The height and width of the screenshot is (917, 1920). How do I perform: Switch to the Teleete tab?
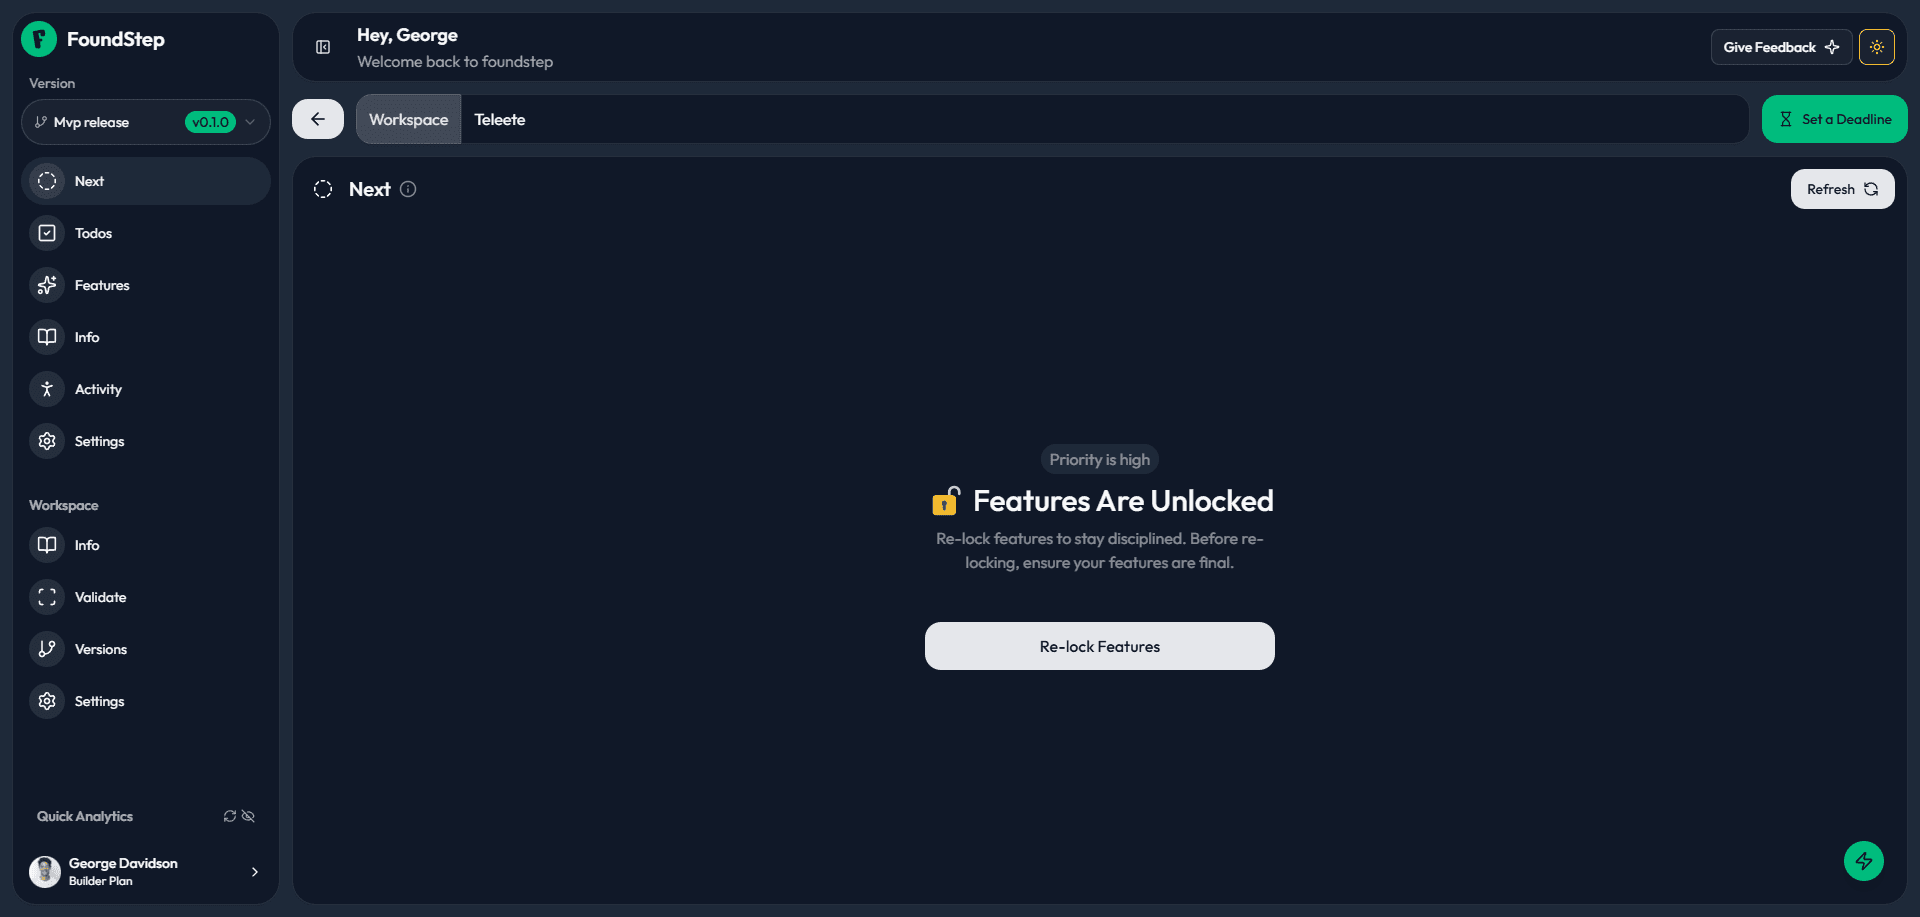[500, 119]
